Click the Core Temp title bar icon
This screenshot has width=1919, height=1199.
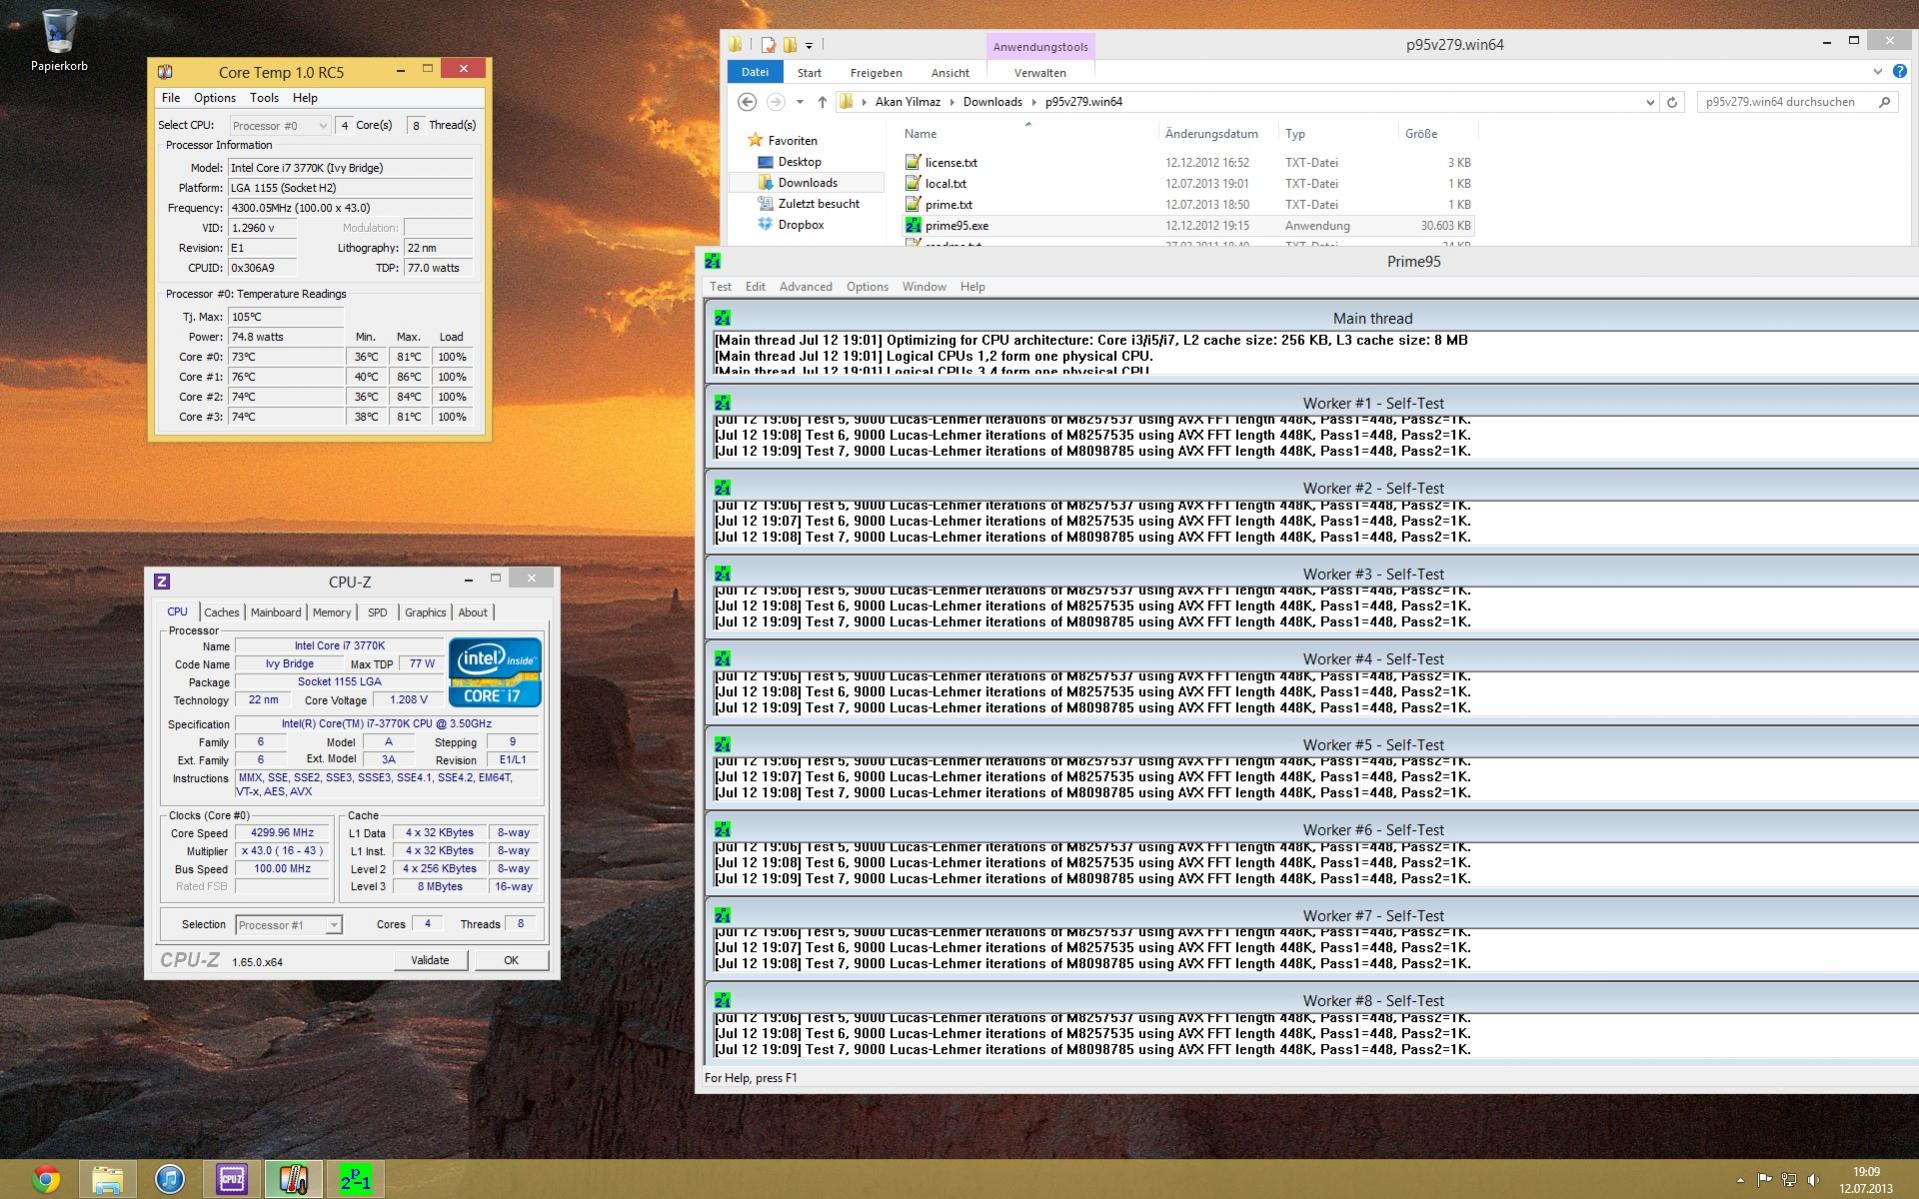[165, 71]
